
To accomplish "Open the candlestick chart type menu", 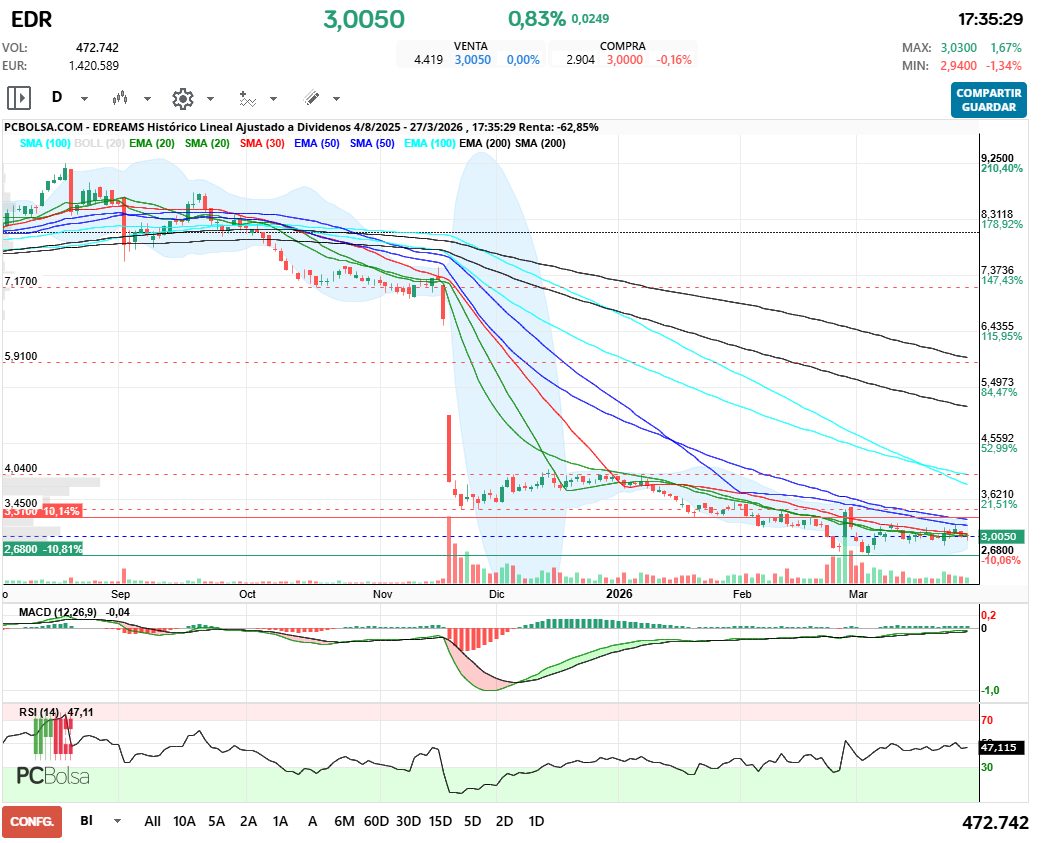I will coord(121,98).
